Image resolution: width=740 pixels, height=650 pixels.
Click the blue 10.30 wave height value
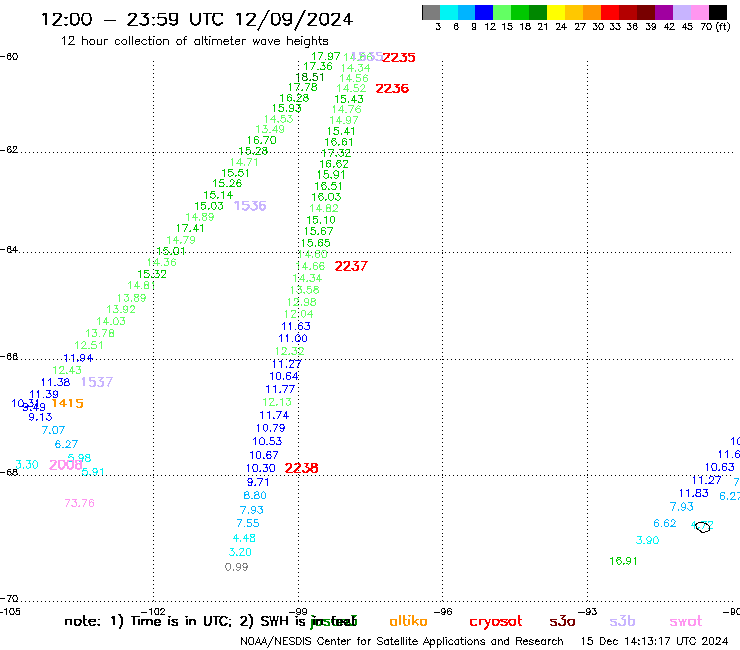point(261,468)
